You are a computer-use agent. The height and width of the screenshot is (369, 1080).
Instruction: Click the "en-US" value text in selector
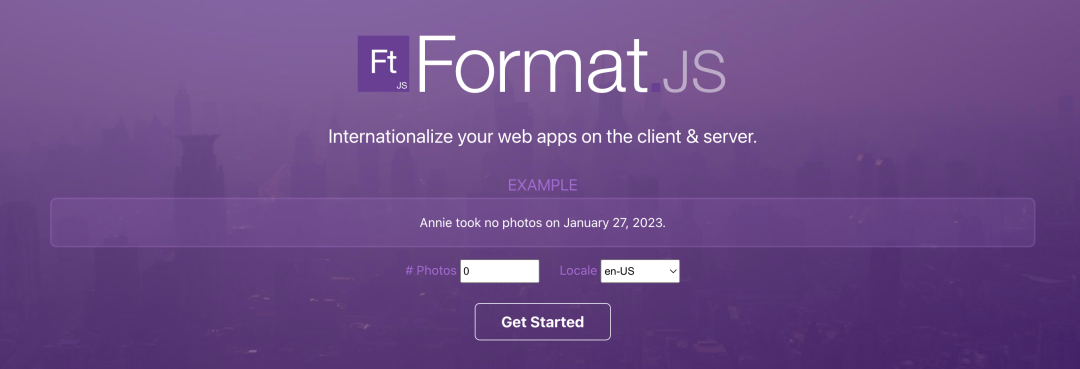click(x=619, y=271)
